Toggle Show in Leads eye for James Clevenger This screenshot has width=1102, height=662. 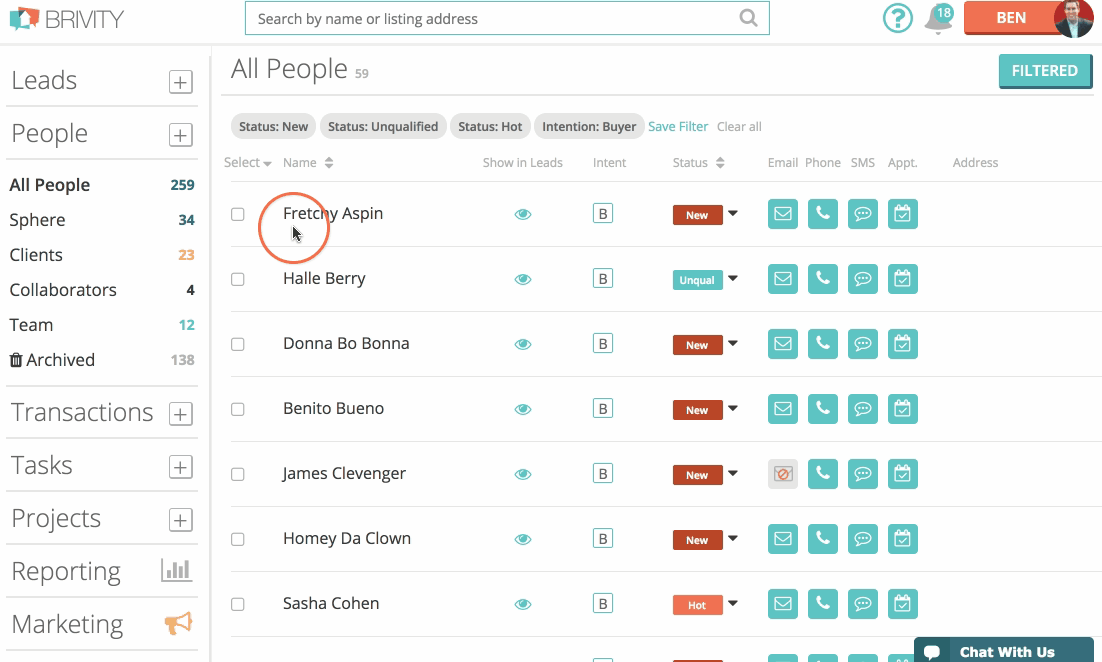click(x=523, y=474)
